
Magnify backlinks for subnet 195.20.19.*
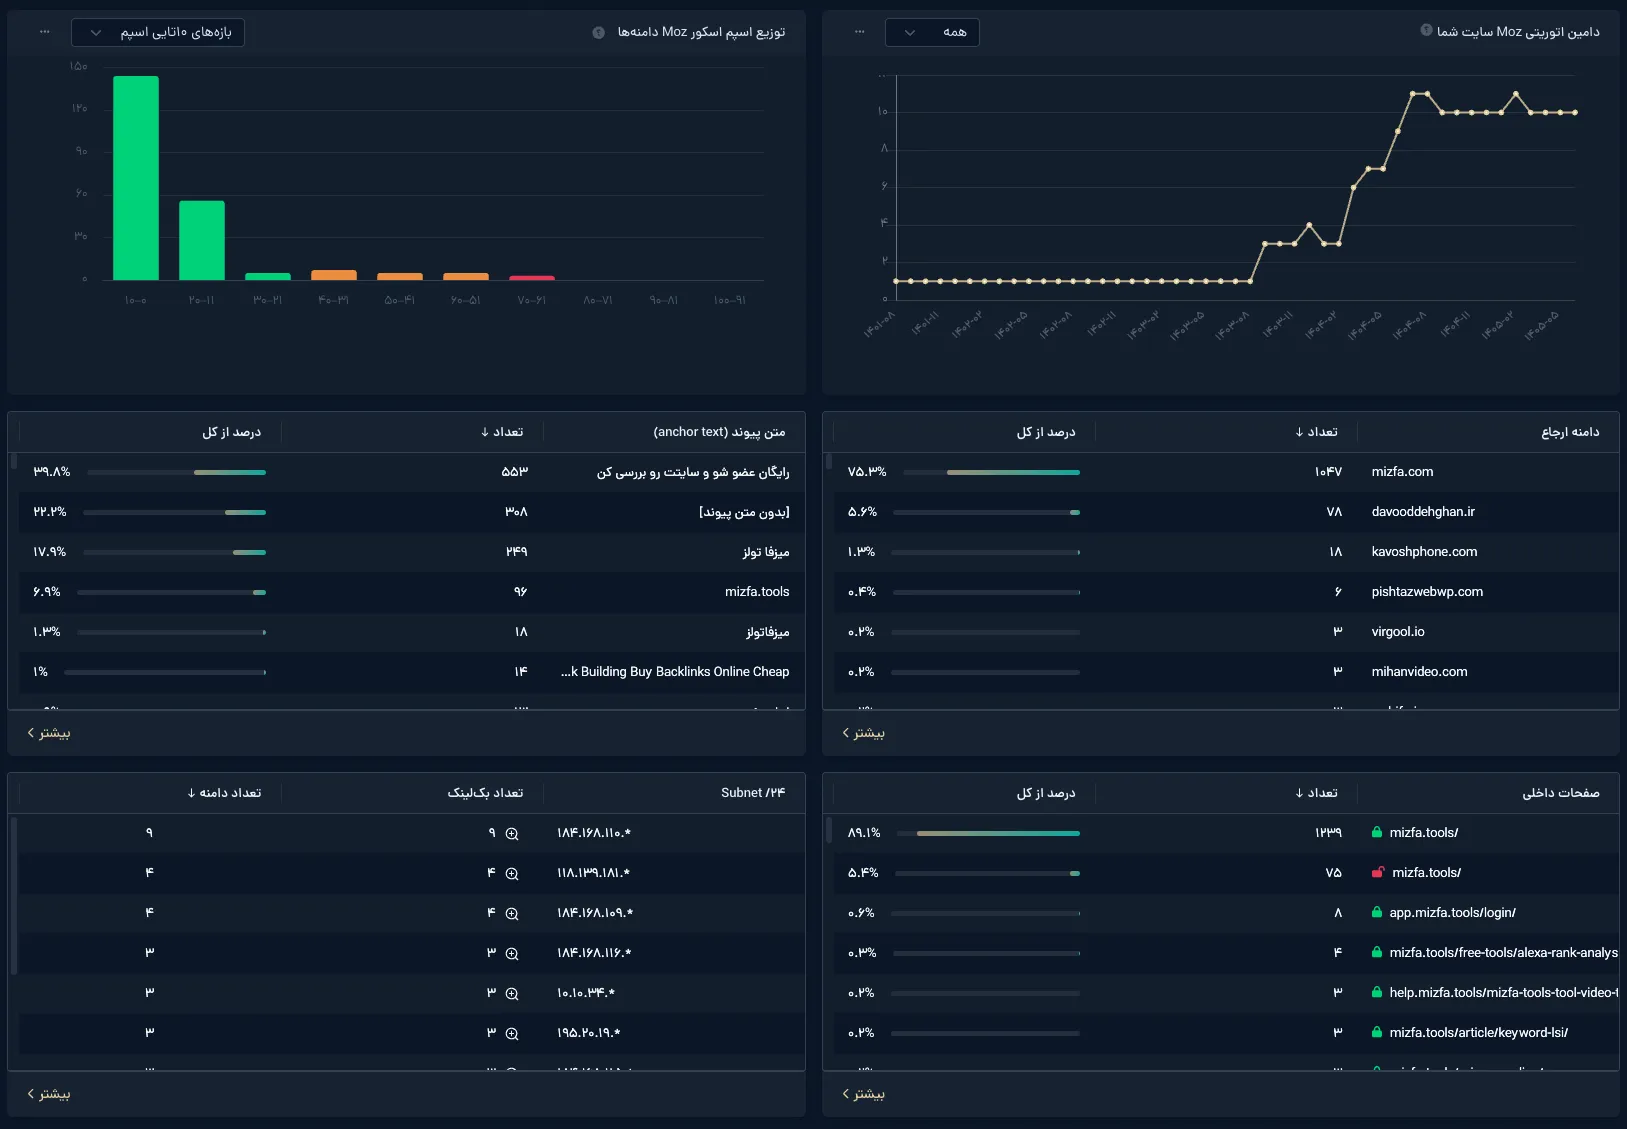[x=512, y=1034]
